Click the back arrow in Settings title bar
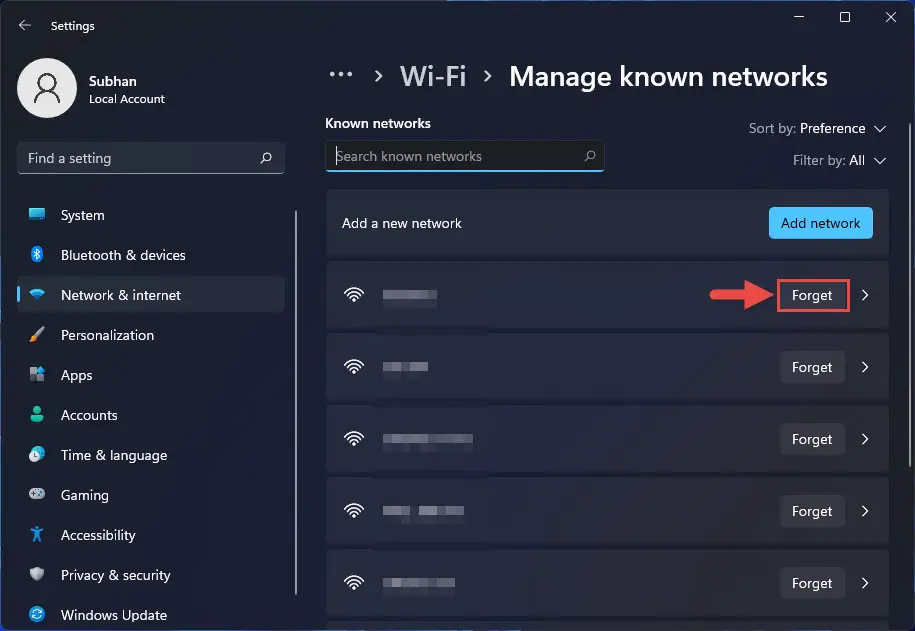The height and width of the screenshot is (631, 915). point(25,25)
